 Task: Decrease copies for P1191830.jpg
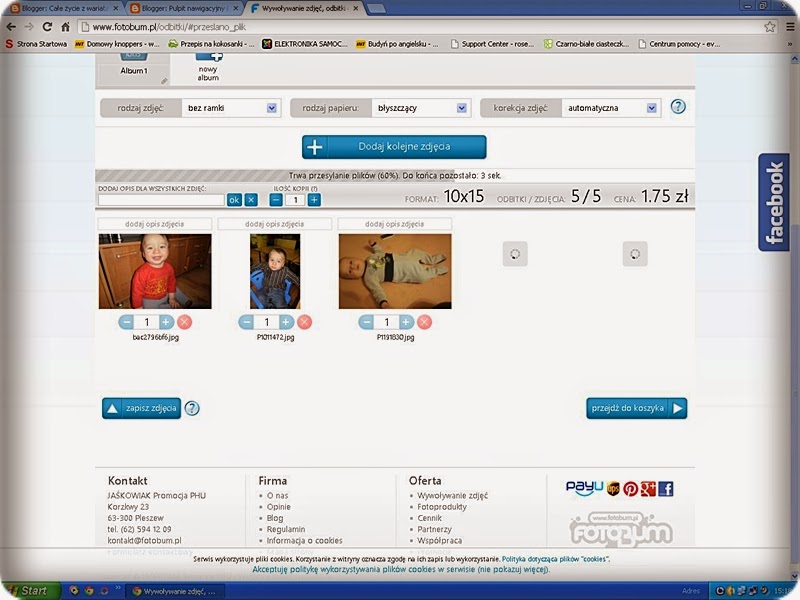[x=366, y=322]
